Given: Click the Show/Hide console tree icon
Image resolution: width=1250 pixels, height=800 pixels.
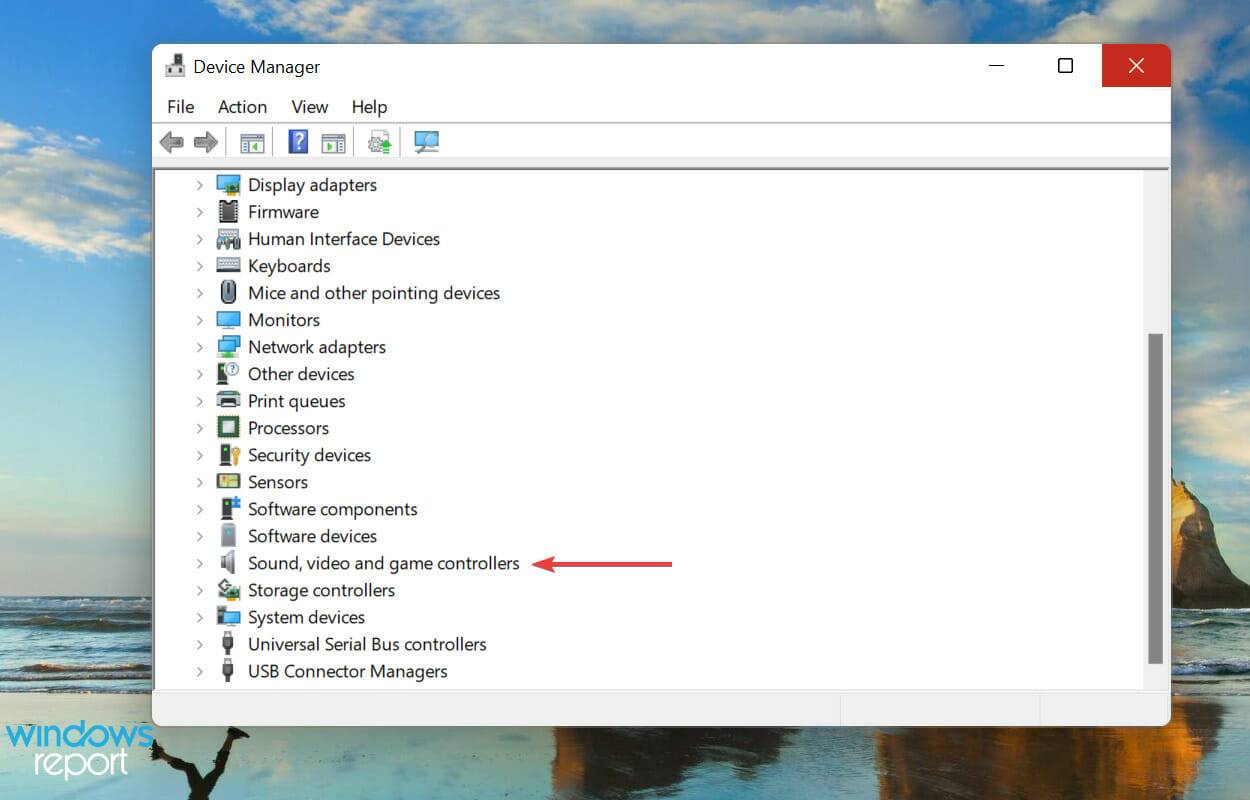Looking at the screenshot, I should (250, 141).
